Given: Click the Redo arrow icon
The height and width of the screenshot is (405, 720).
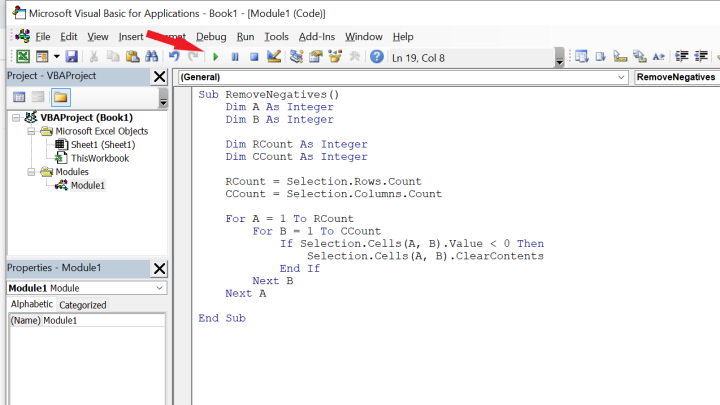Looking at the screenshot, I should pyautogui.click(x=193, y=56).
